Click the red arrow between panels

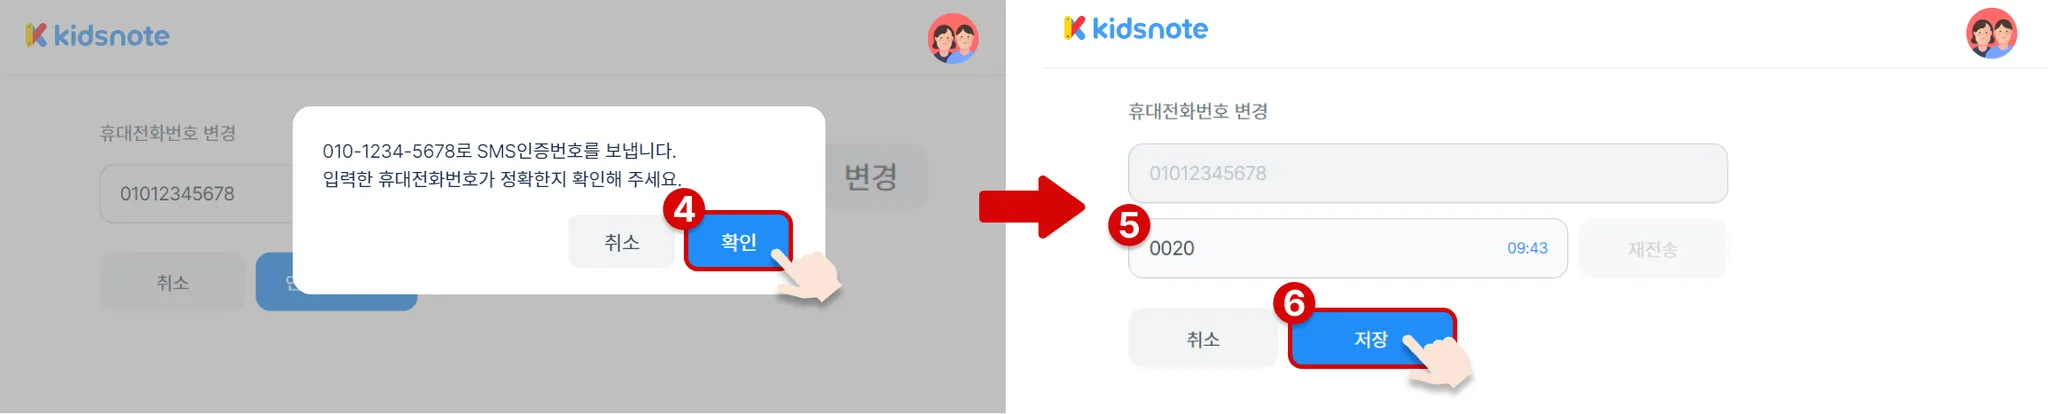click(x=1032, y=207)
